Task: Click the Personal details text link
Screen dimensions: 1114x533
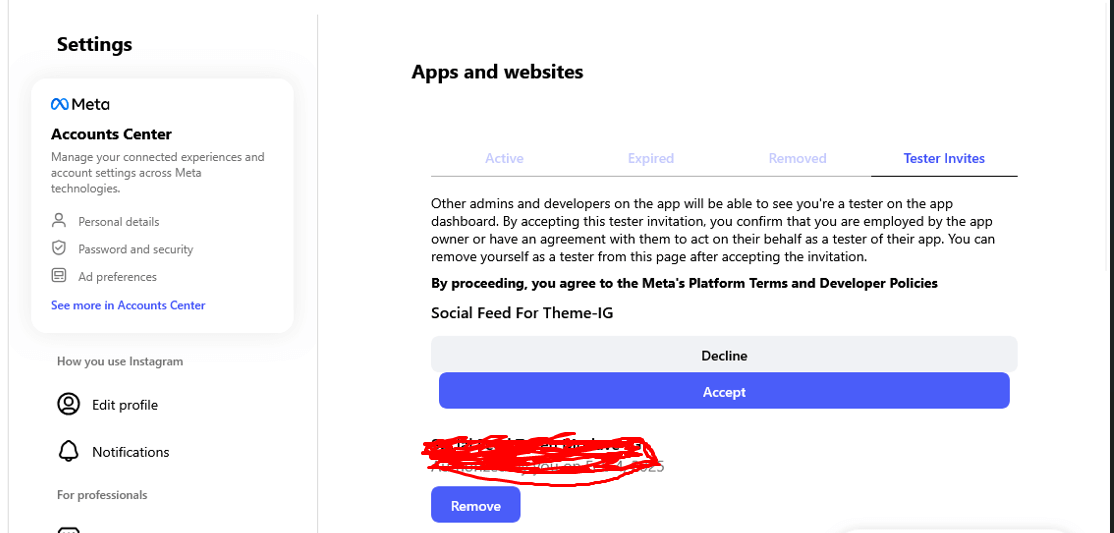Action: [x=119, y=222]
